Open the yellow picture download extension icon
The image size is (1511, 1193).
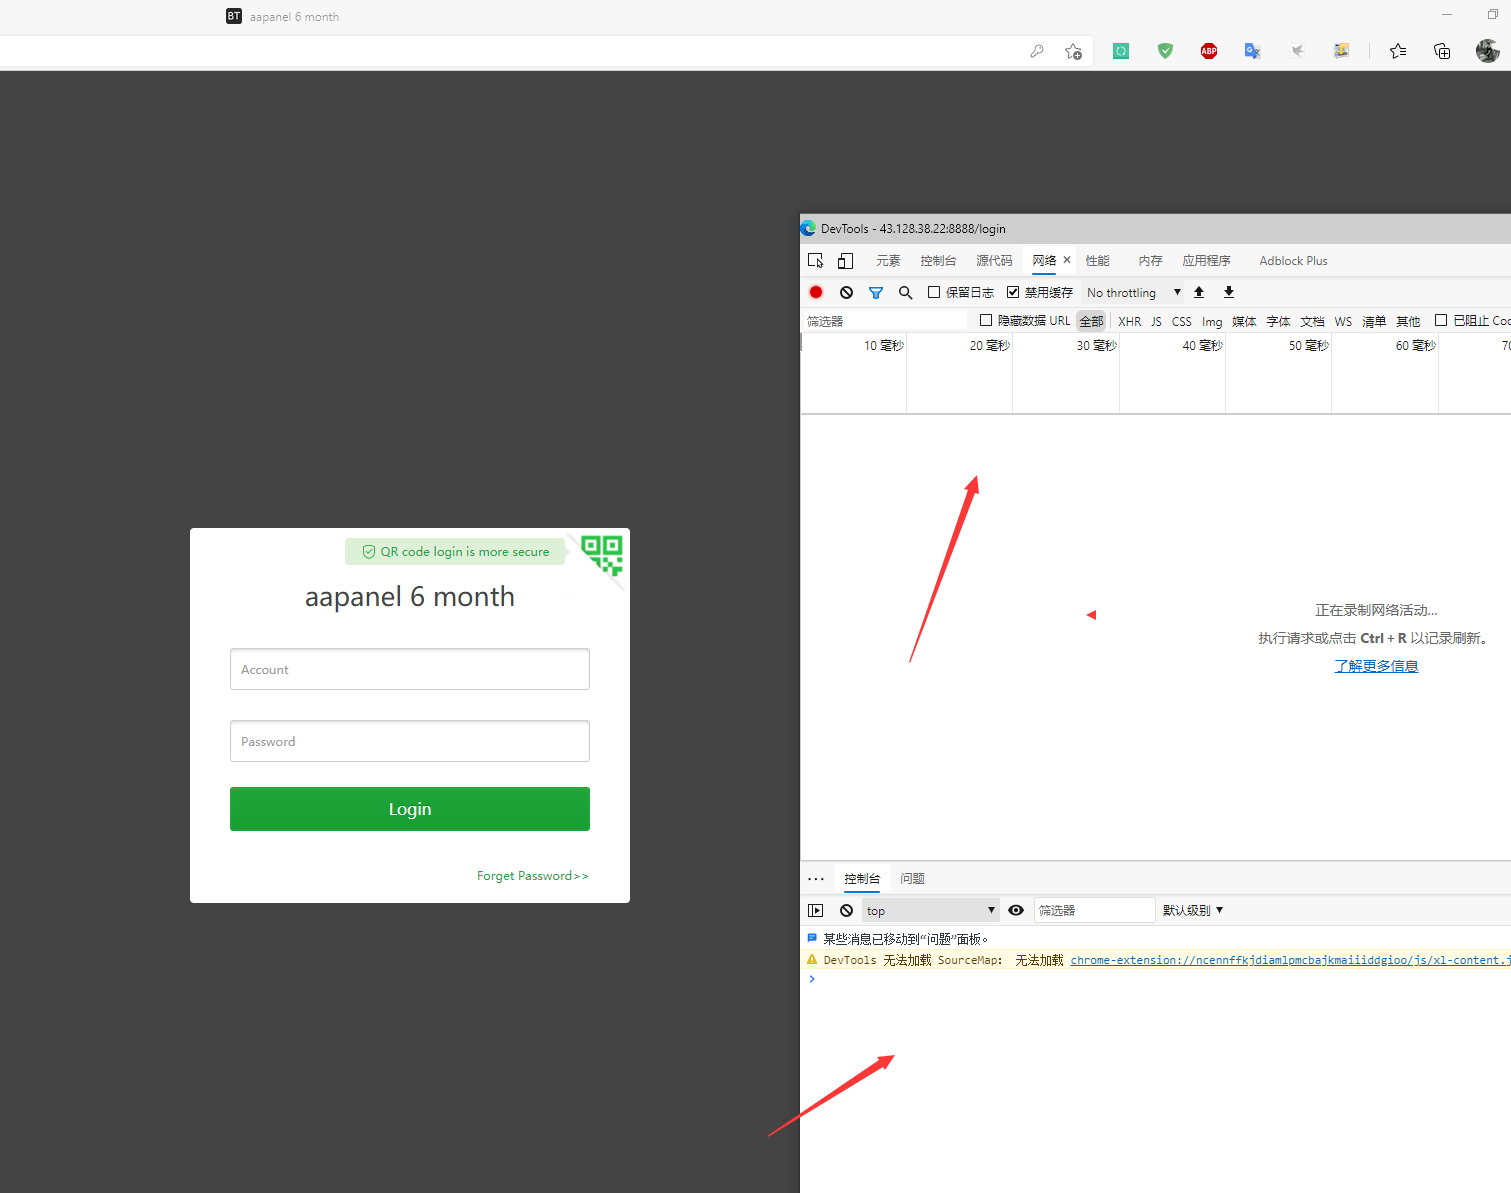pyautogui.click(x=1341, y=51)
